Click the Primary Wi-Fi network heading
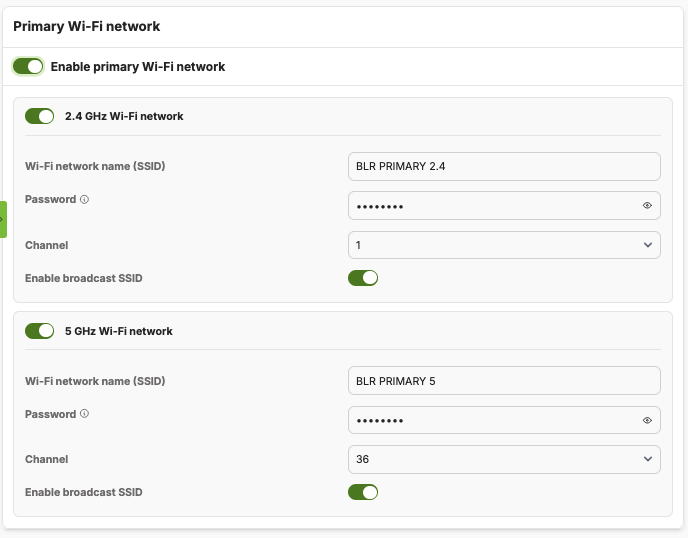Viewport: 688px width, 538px height. pyautogui.click(x=86, y=26)
